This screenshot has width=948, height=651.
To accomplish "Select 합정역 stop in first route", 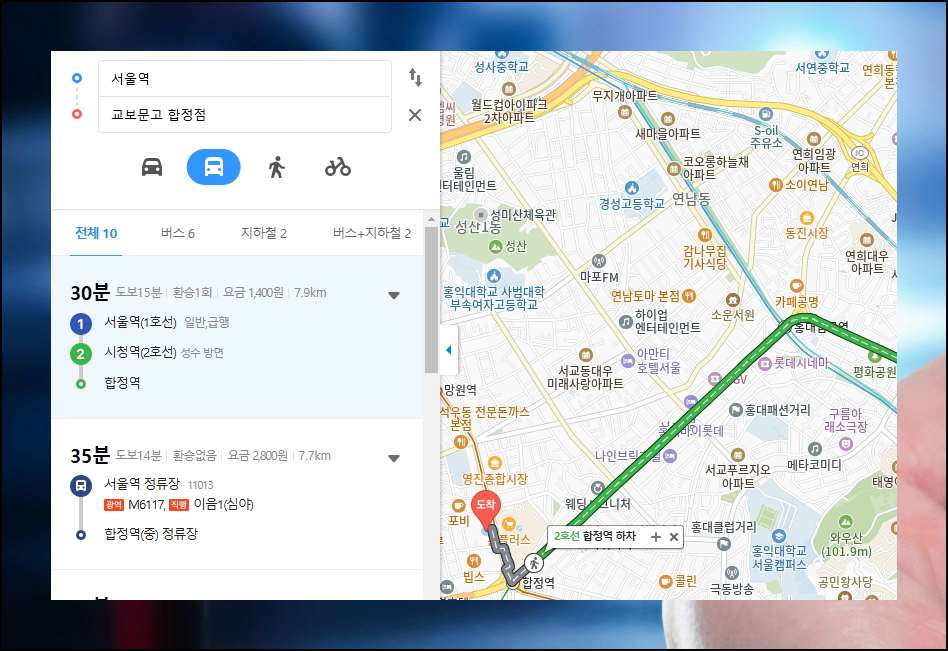I will [122, 383].
